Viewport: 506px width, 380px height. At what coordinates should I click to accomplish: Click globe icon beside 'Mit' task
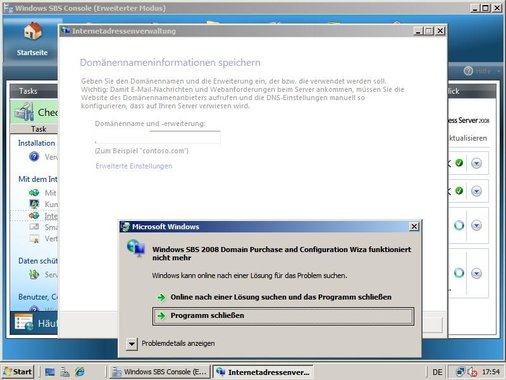(x=34, y=193)
